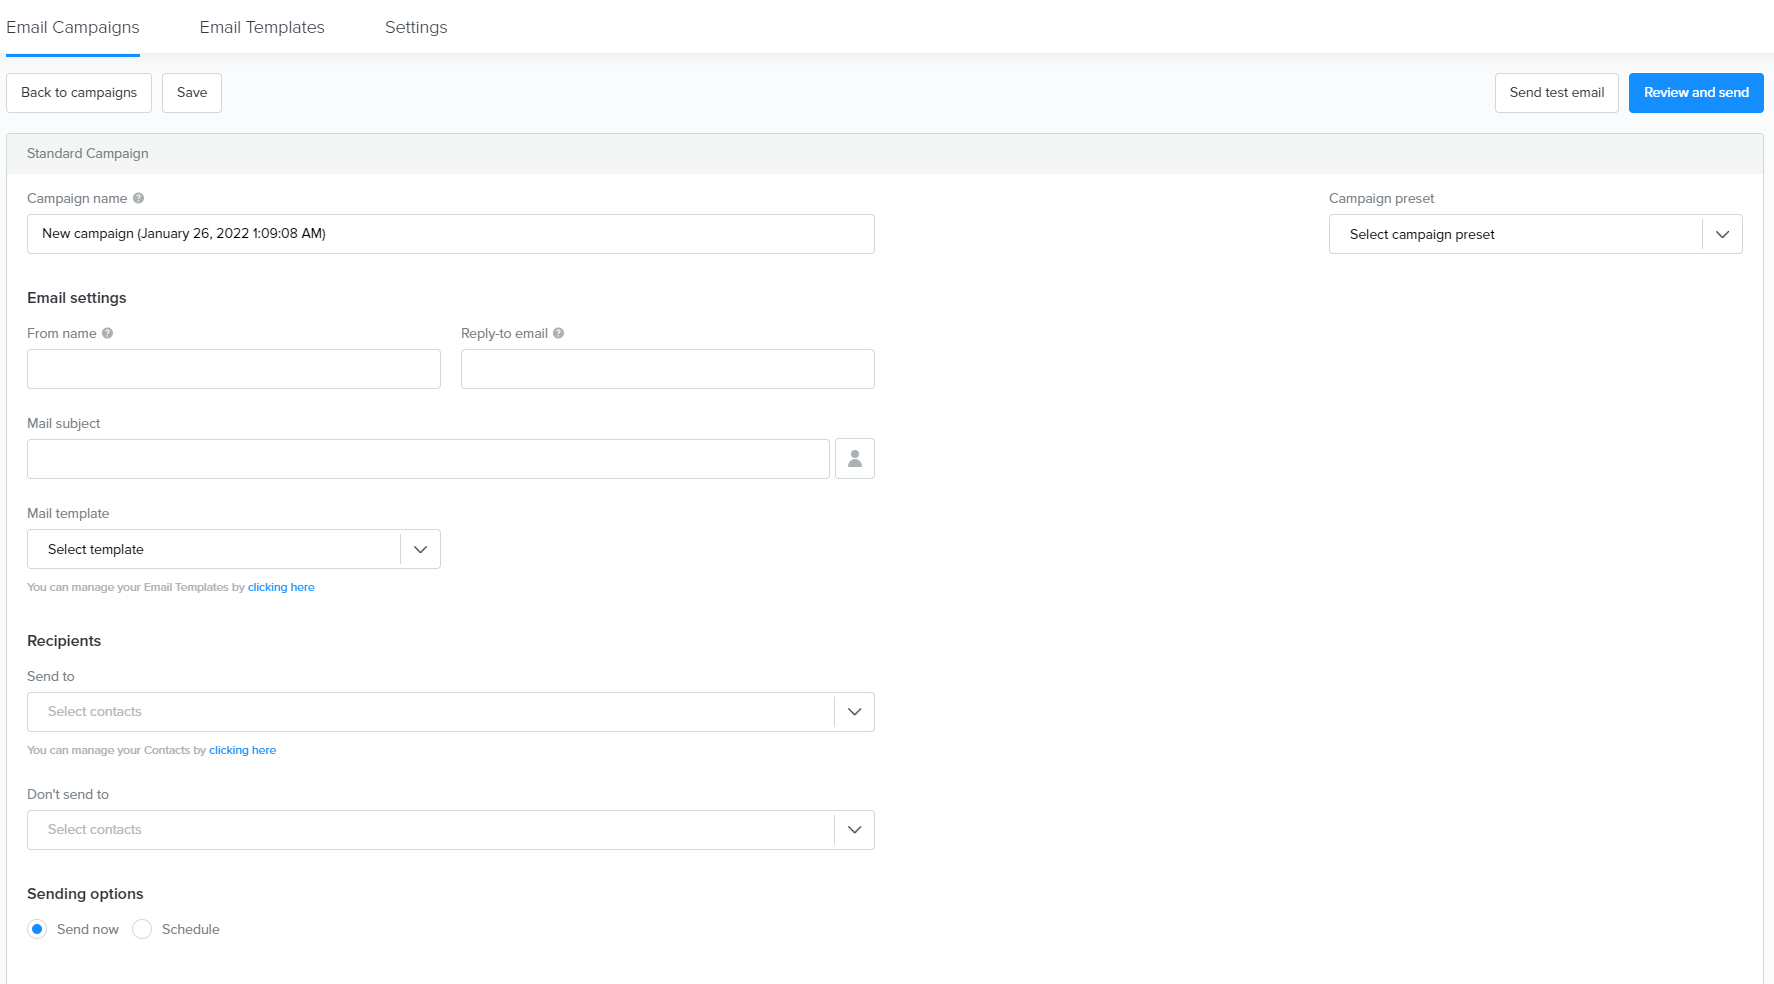Switch to the Email Templates tab
Viewport: 1774px width, 984px height.
[x=262, y=27]
